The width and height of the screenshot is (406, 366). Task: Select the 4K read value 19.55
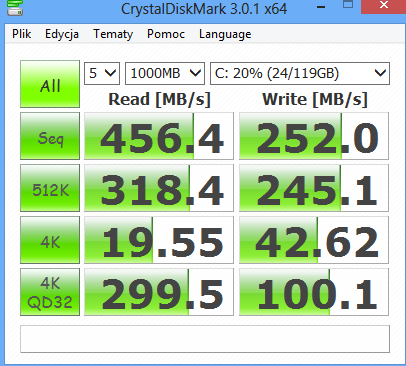pos(159,240)
